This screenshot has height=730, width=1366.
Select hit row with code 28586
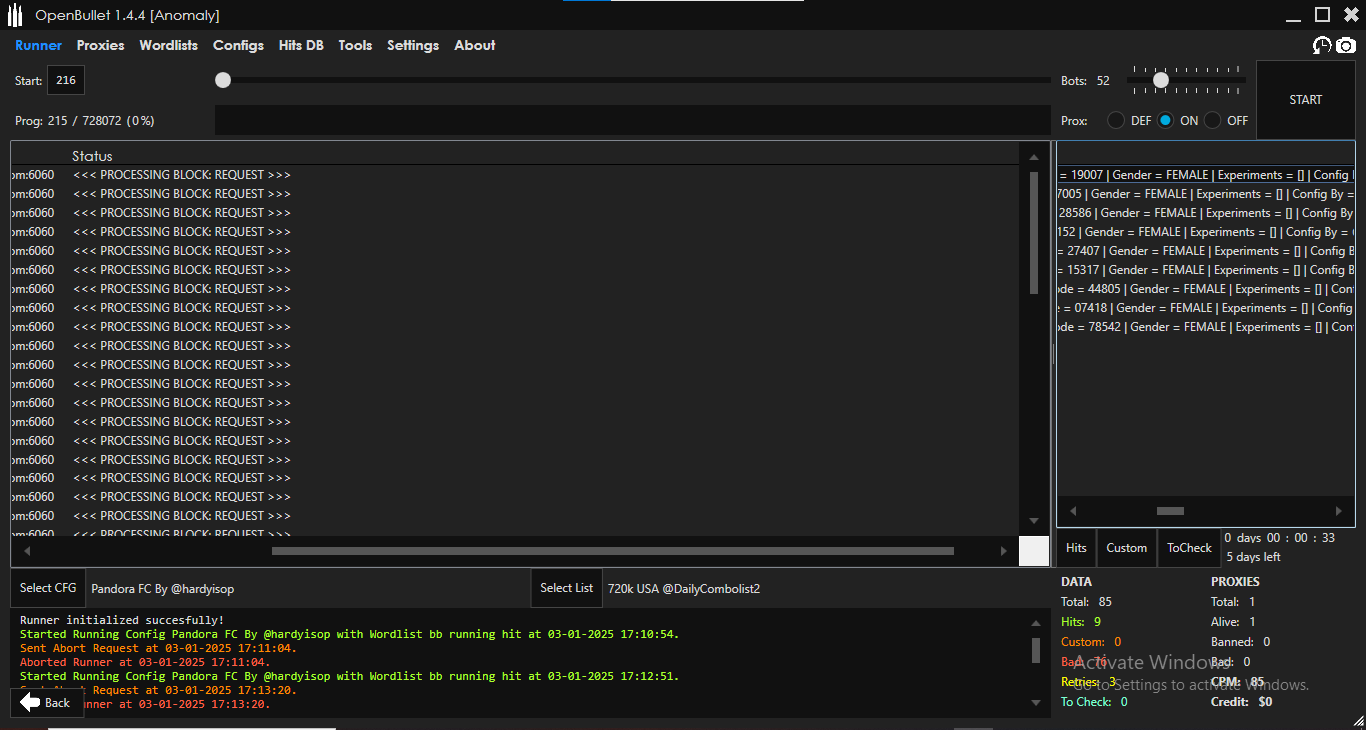[x=1206, y=213]
